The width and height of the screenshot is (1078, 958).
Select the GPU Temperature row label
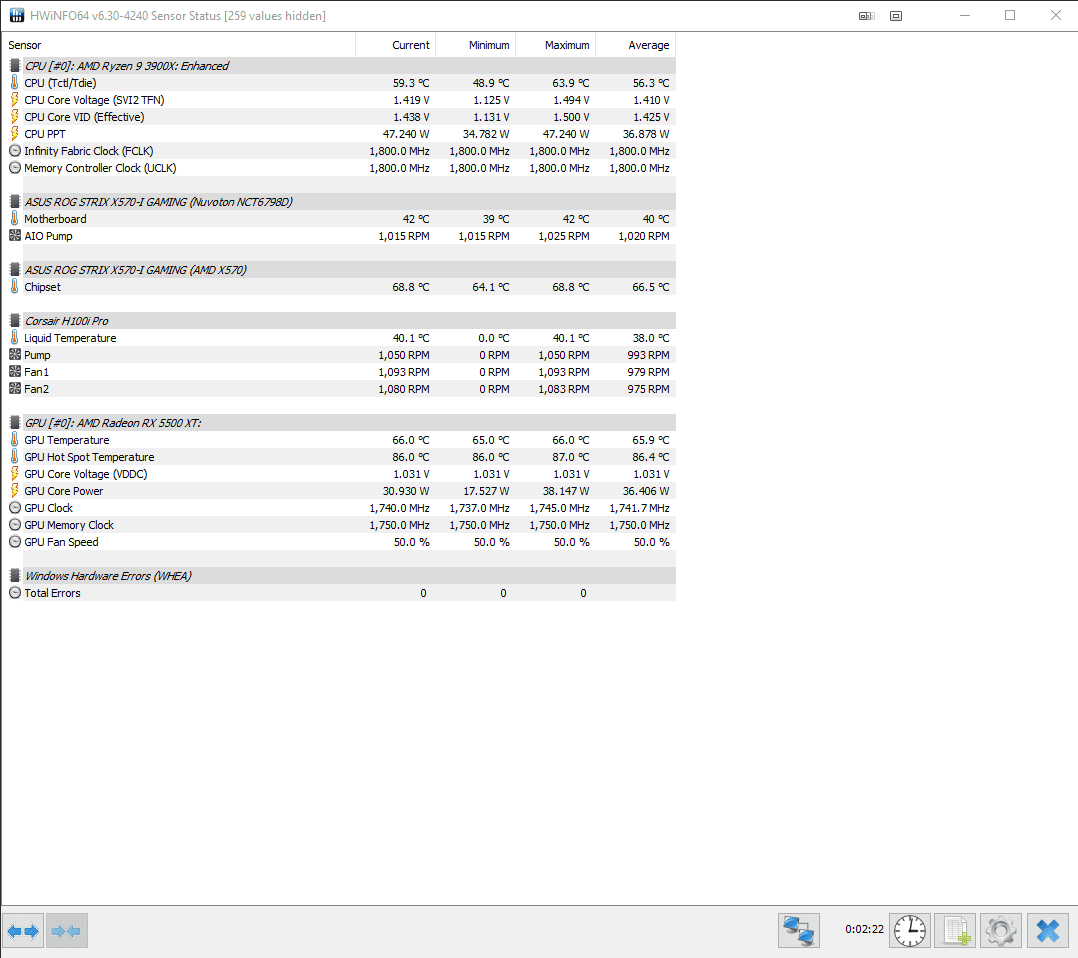click(67, 439)
